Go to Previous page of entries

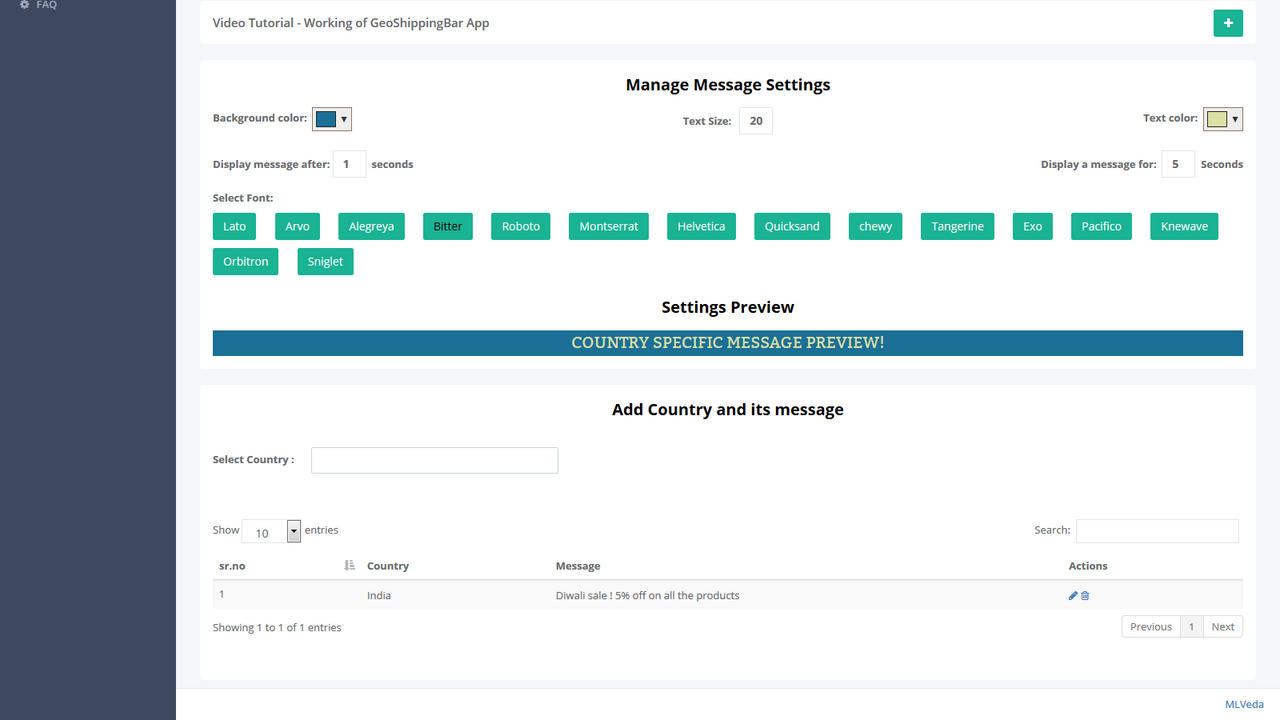1151,627
